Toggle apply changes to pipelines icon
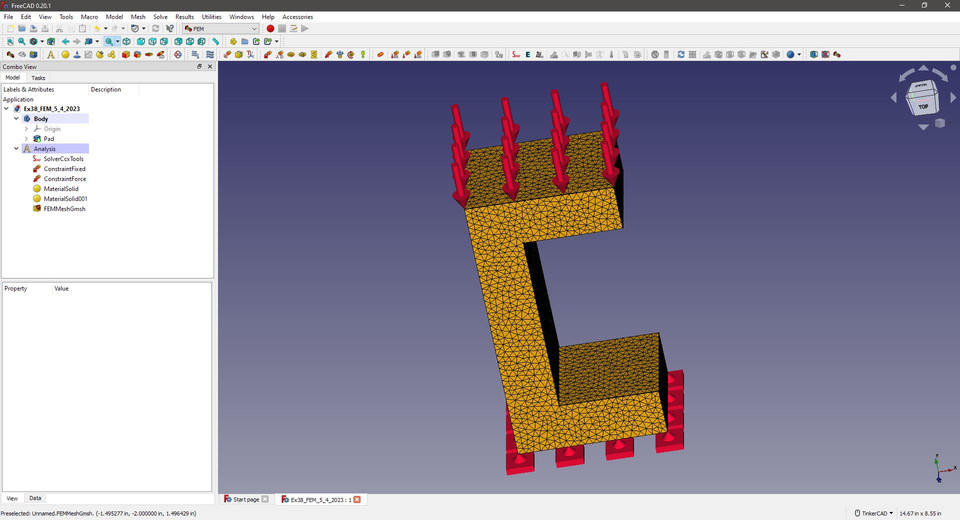This screenshot has height=520, width=960. 681,55
